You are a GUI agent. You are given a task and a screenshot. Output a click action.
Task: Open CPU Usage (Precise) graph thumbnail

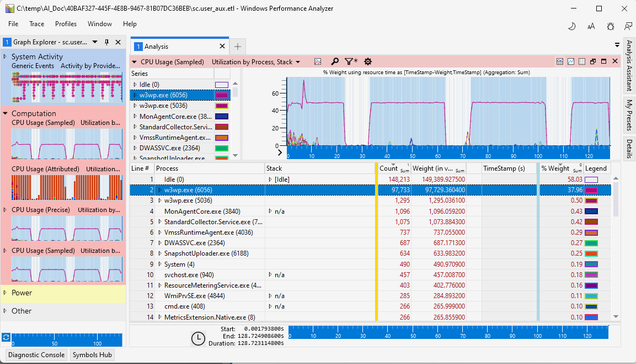(x=67, y=228)
